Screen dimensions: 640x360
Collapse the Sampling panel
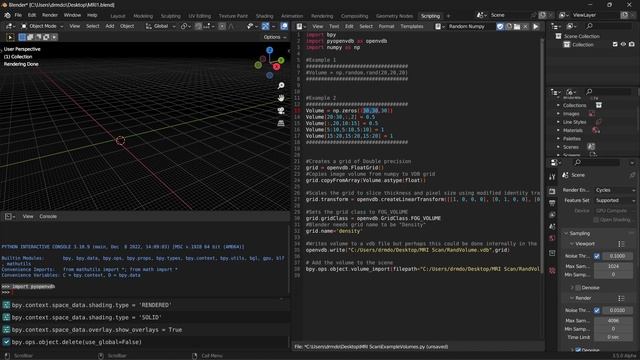pos(579,233)
